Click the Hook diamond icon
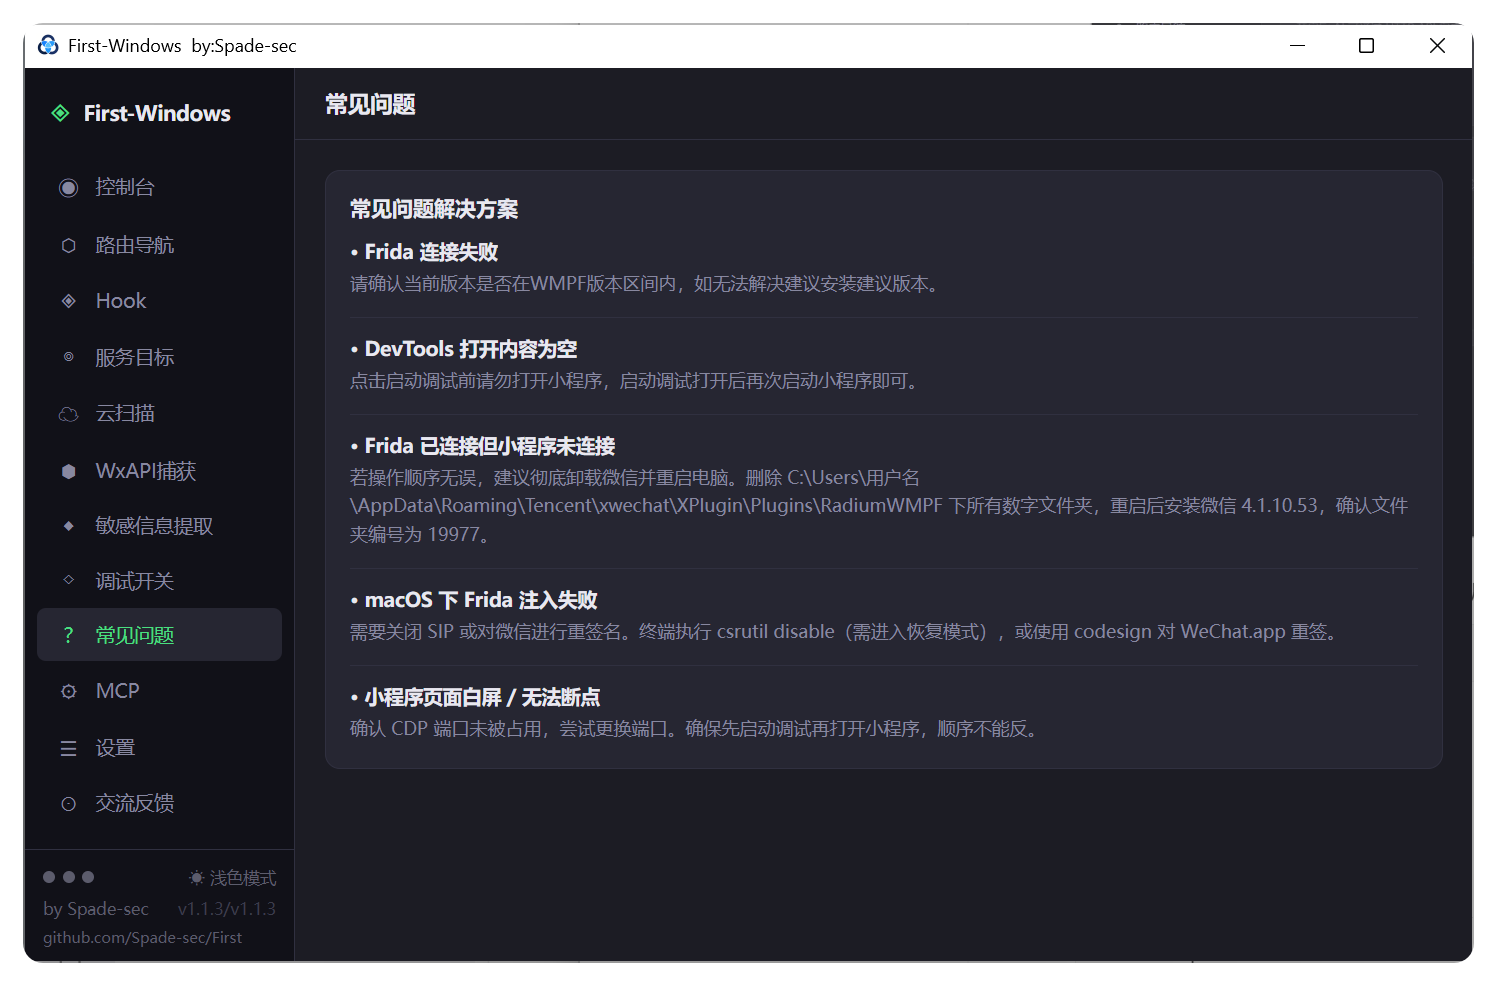The image size is (1497, 986). (x=68, y=301)
